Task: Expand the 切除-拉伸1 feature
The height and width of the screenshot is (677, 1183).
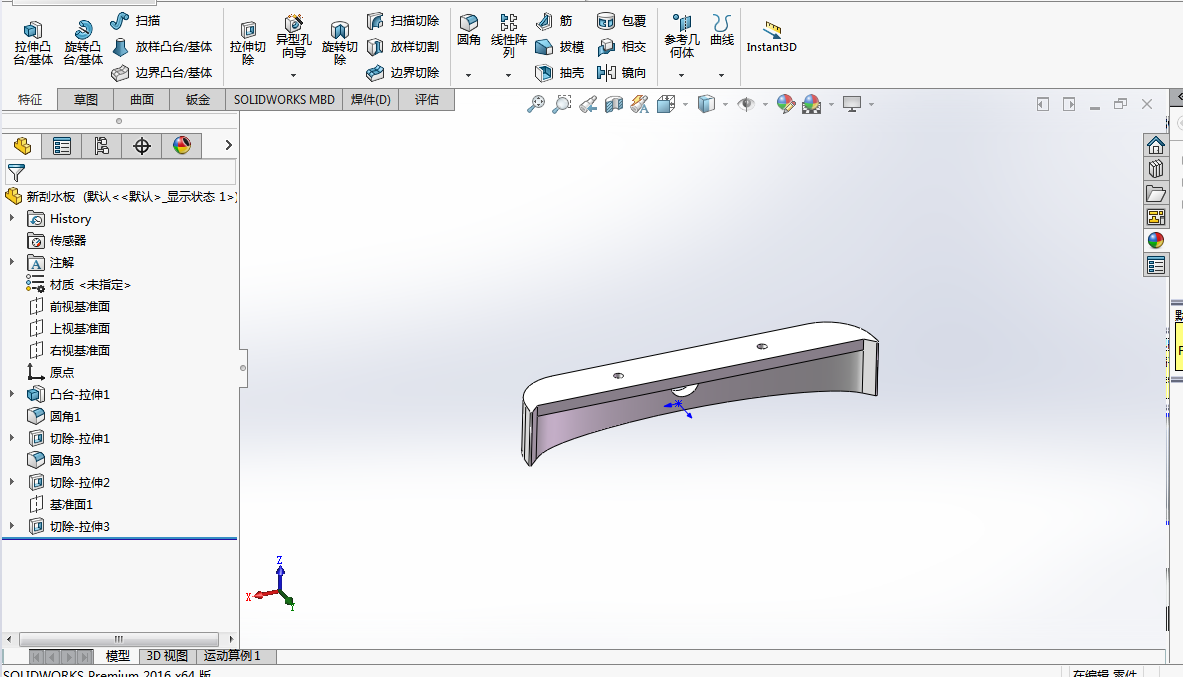Action: click(x=11, y=438)
